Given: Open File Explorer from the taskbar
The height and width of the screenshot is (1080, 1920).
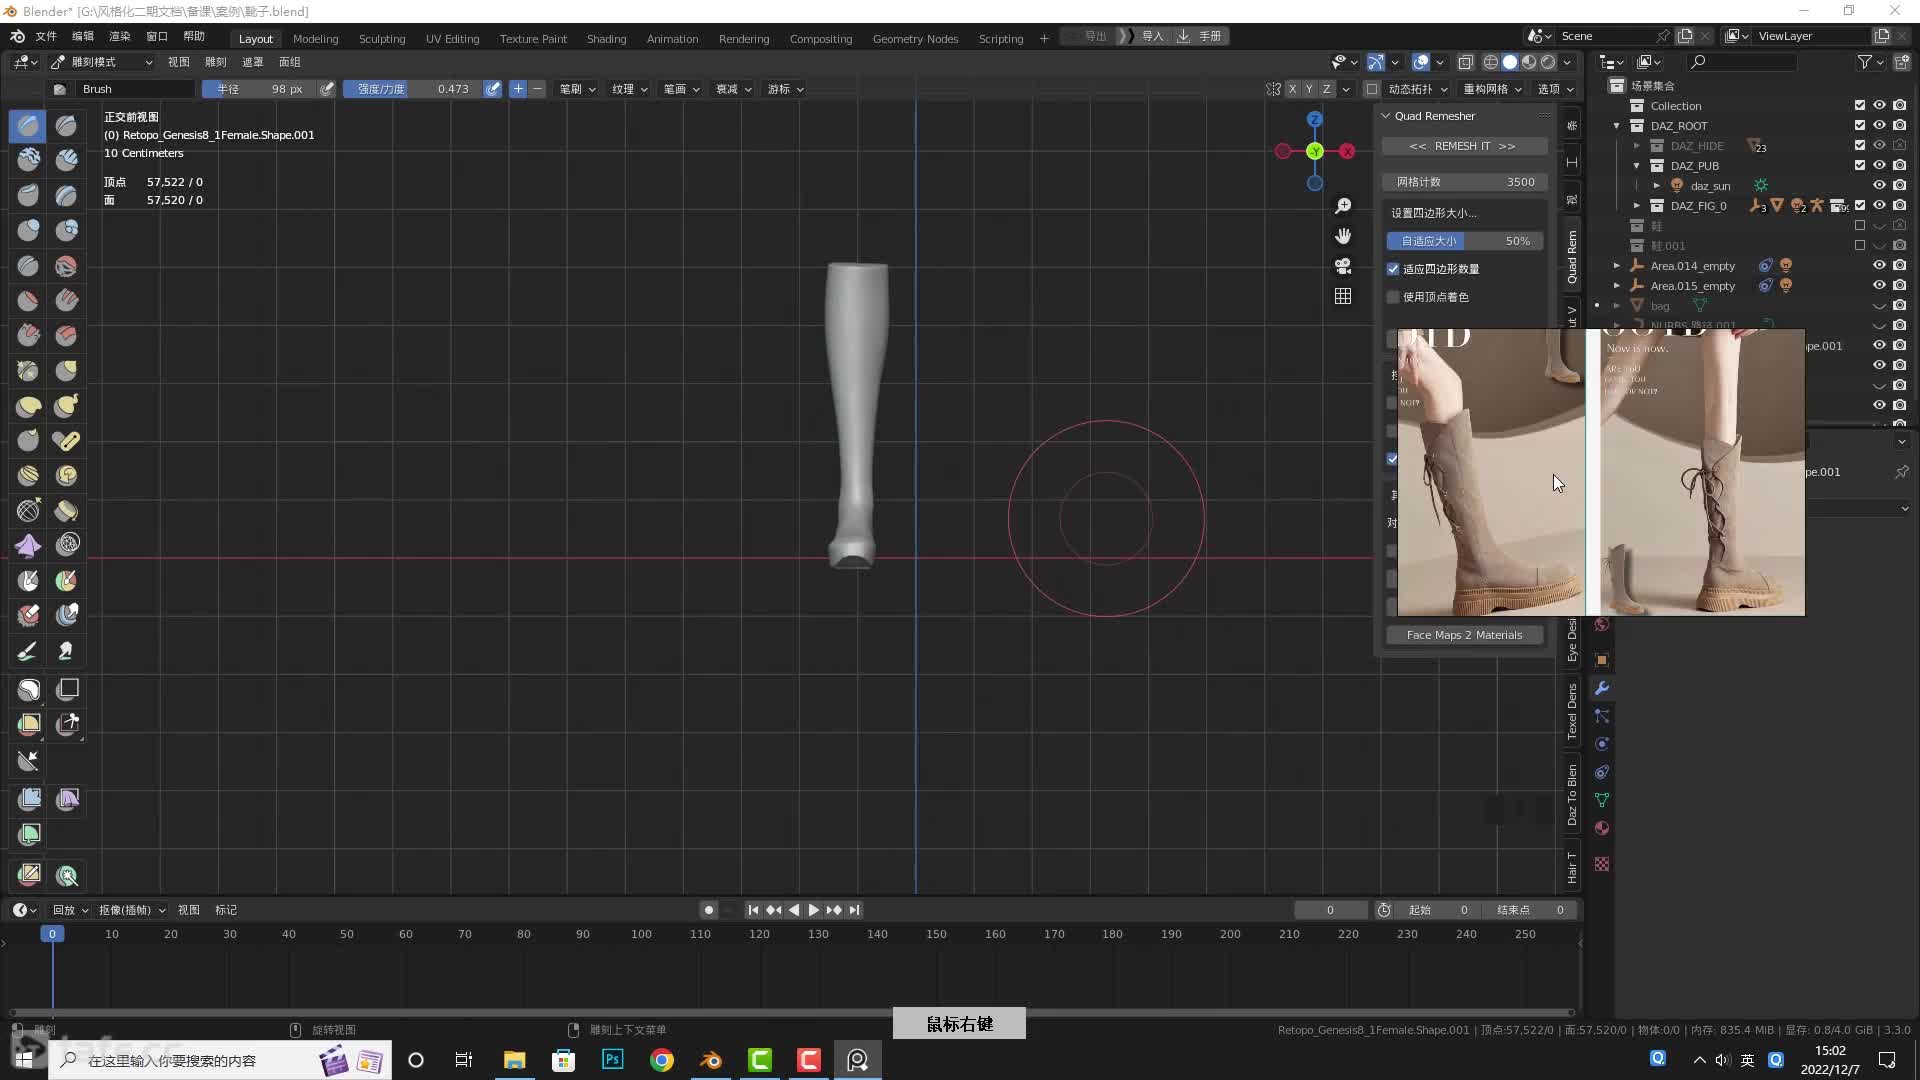Looking at the screenshot, I should coord(515,1060).
